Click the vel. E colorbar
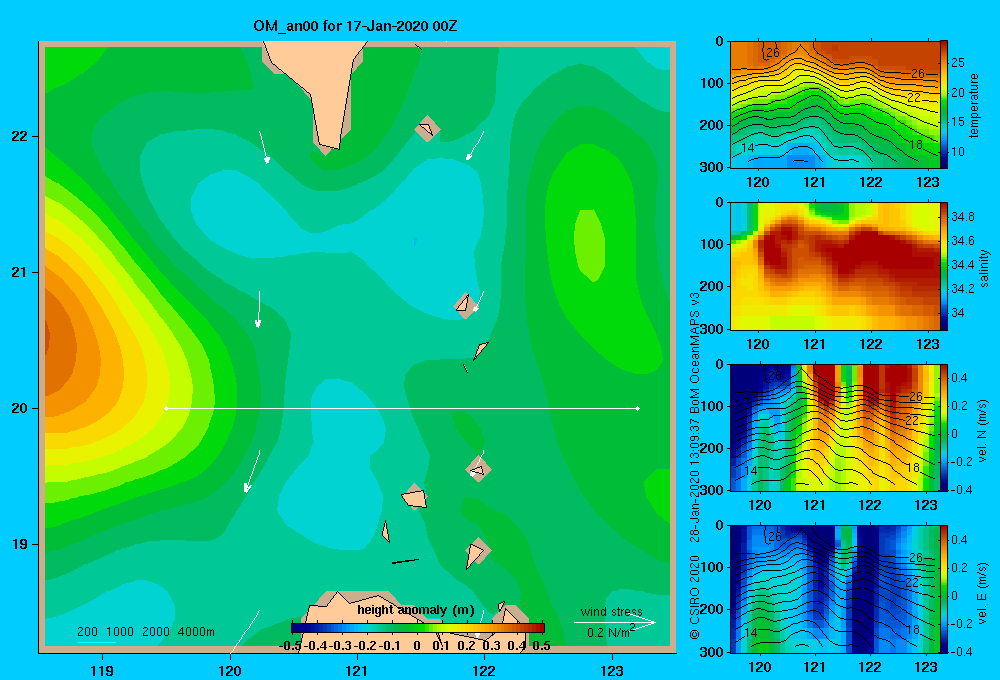 (x=944, y=589)
